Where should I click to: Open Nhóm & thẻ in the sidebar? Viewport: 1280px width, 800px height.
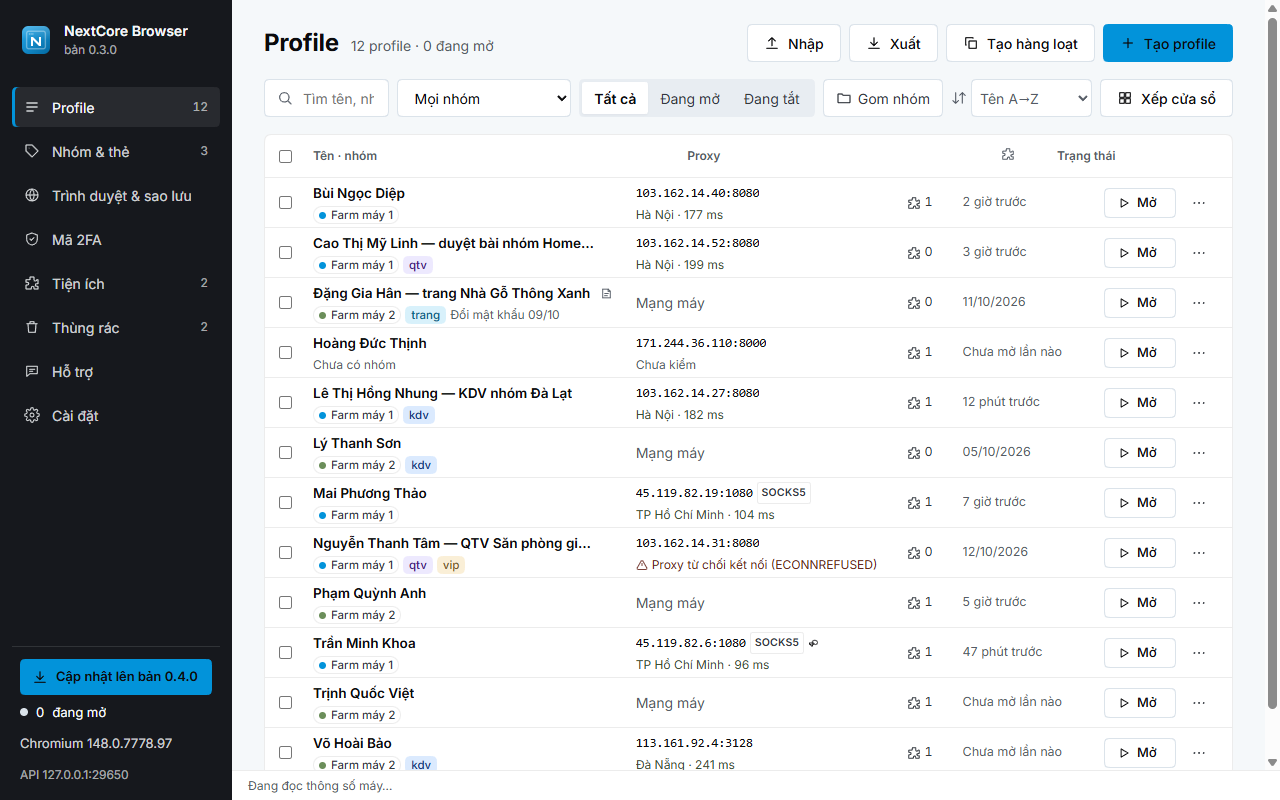(116, 151)
